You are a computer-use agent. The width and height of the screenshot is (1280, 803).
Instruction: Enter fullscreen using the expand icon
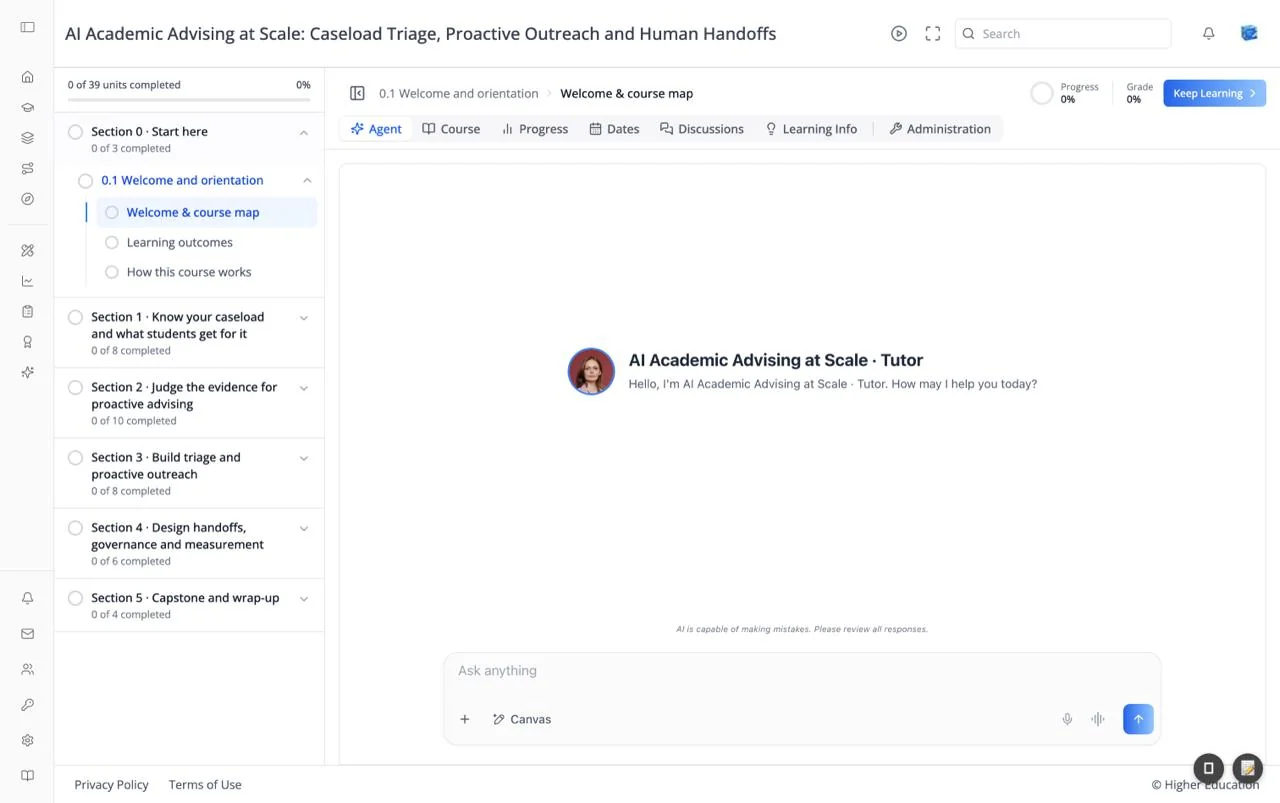pyautogui.click(x=933, y=34)
